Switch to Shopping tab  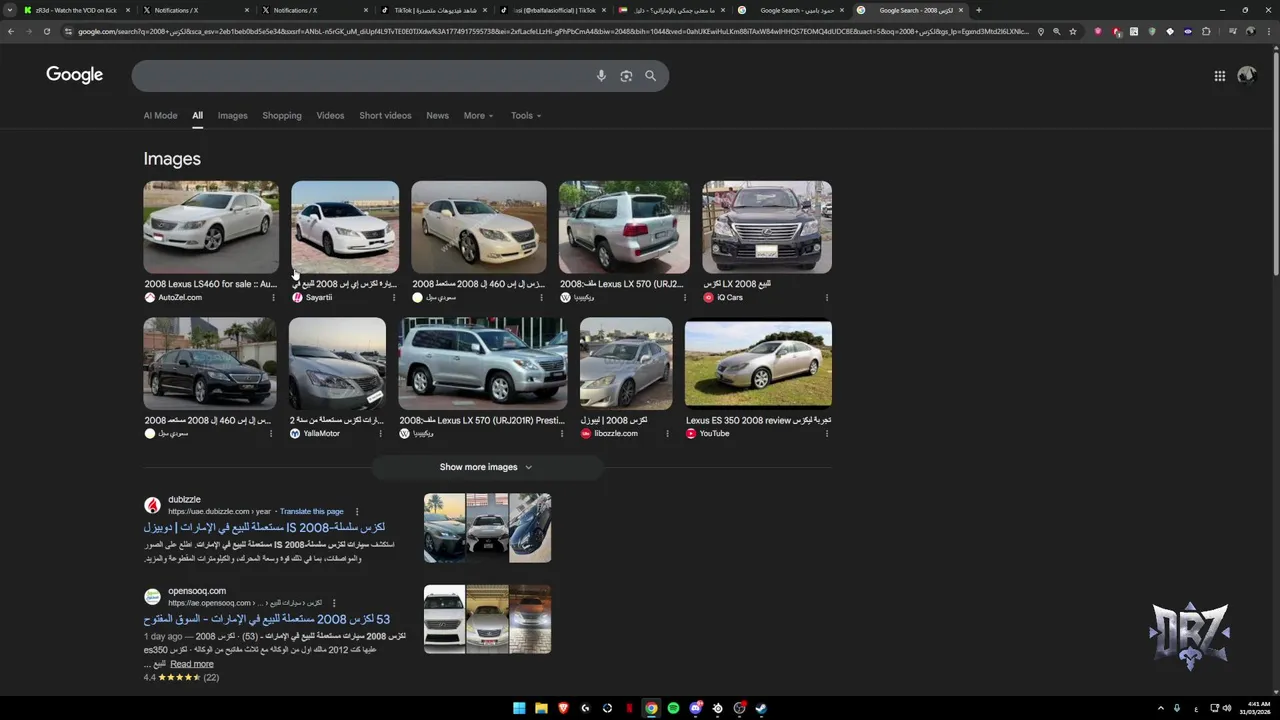point(282,116)
